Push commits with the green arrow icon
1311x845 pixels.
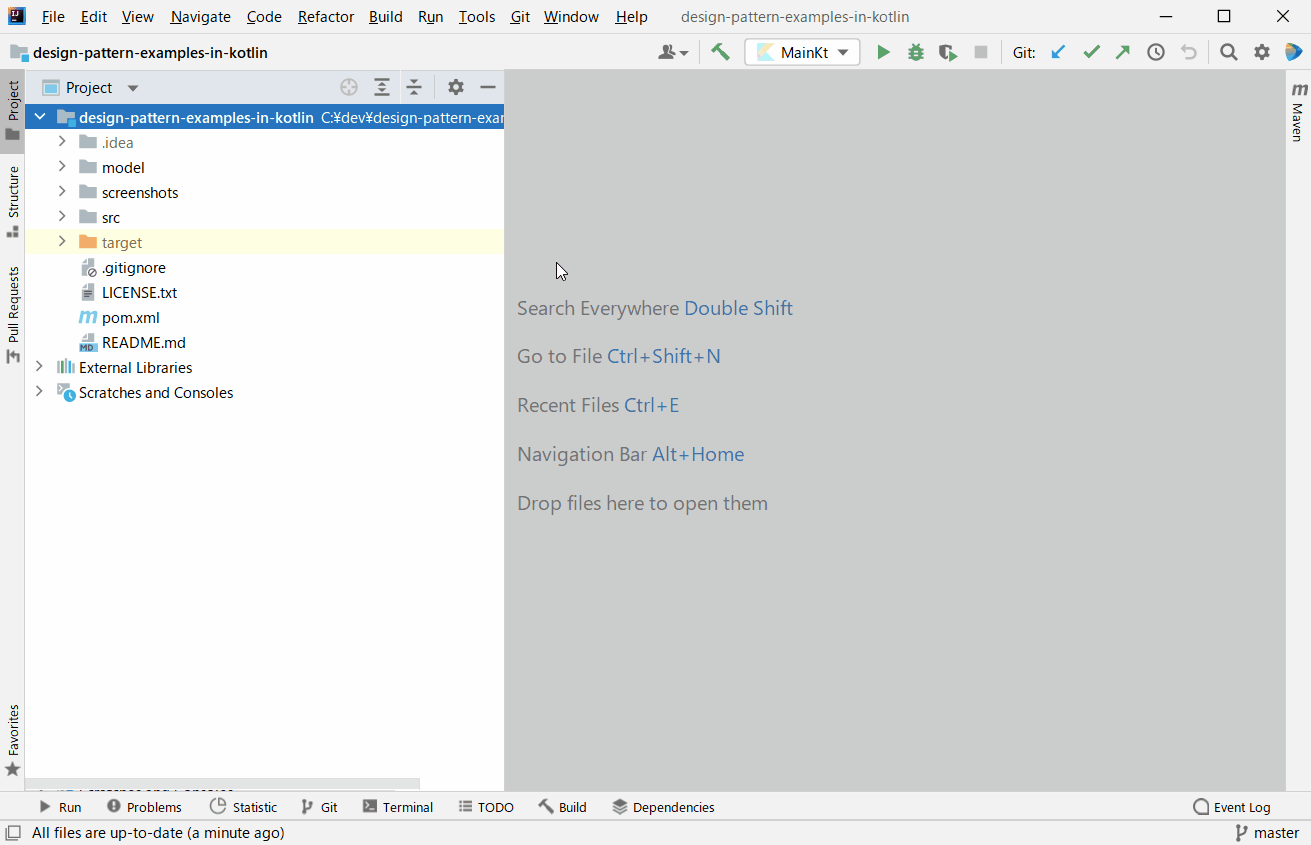(1123, 52)
